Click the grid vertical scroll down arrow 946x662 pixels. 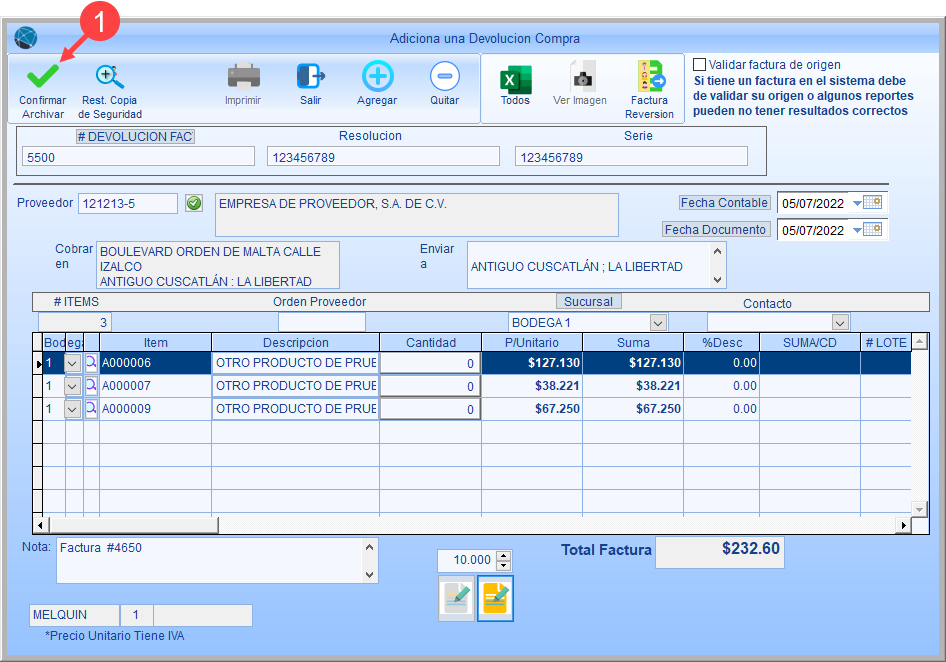coord(919,509)
